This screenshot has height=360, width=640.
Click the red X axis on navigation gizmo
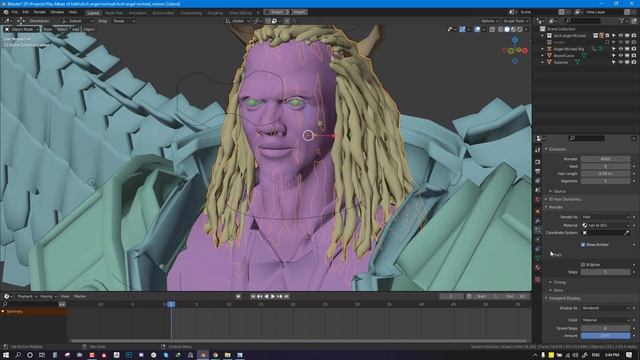click(x=525, y=51)
